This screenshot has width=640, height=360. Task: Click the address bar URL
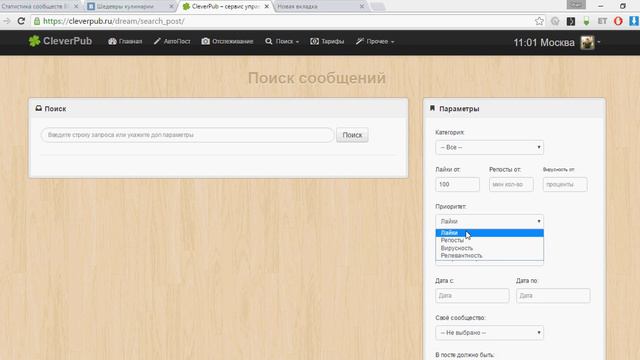(x=114, y=21)
